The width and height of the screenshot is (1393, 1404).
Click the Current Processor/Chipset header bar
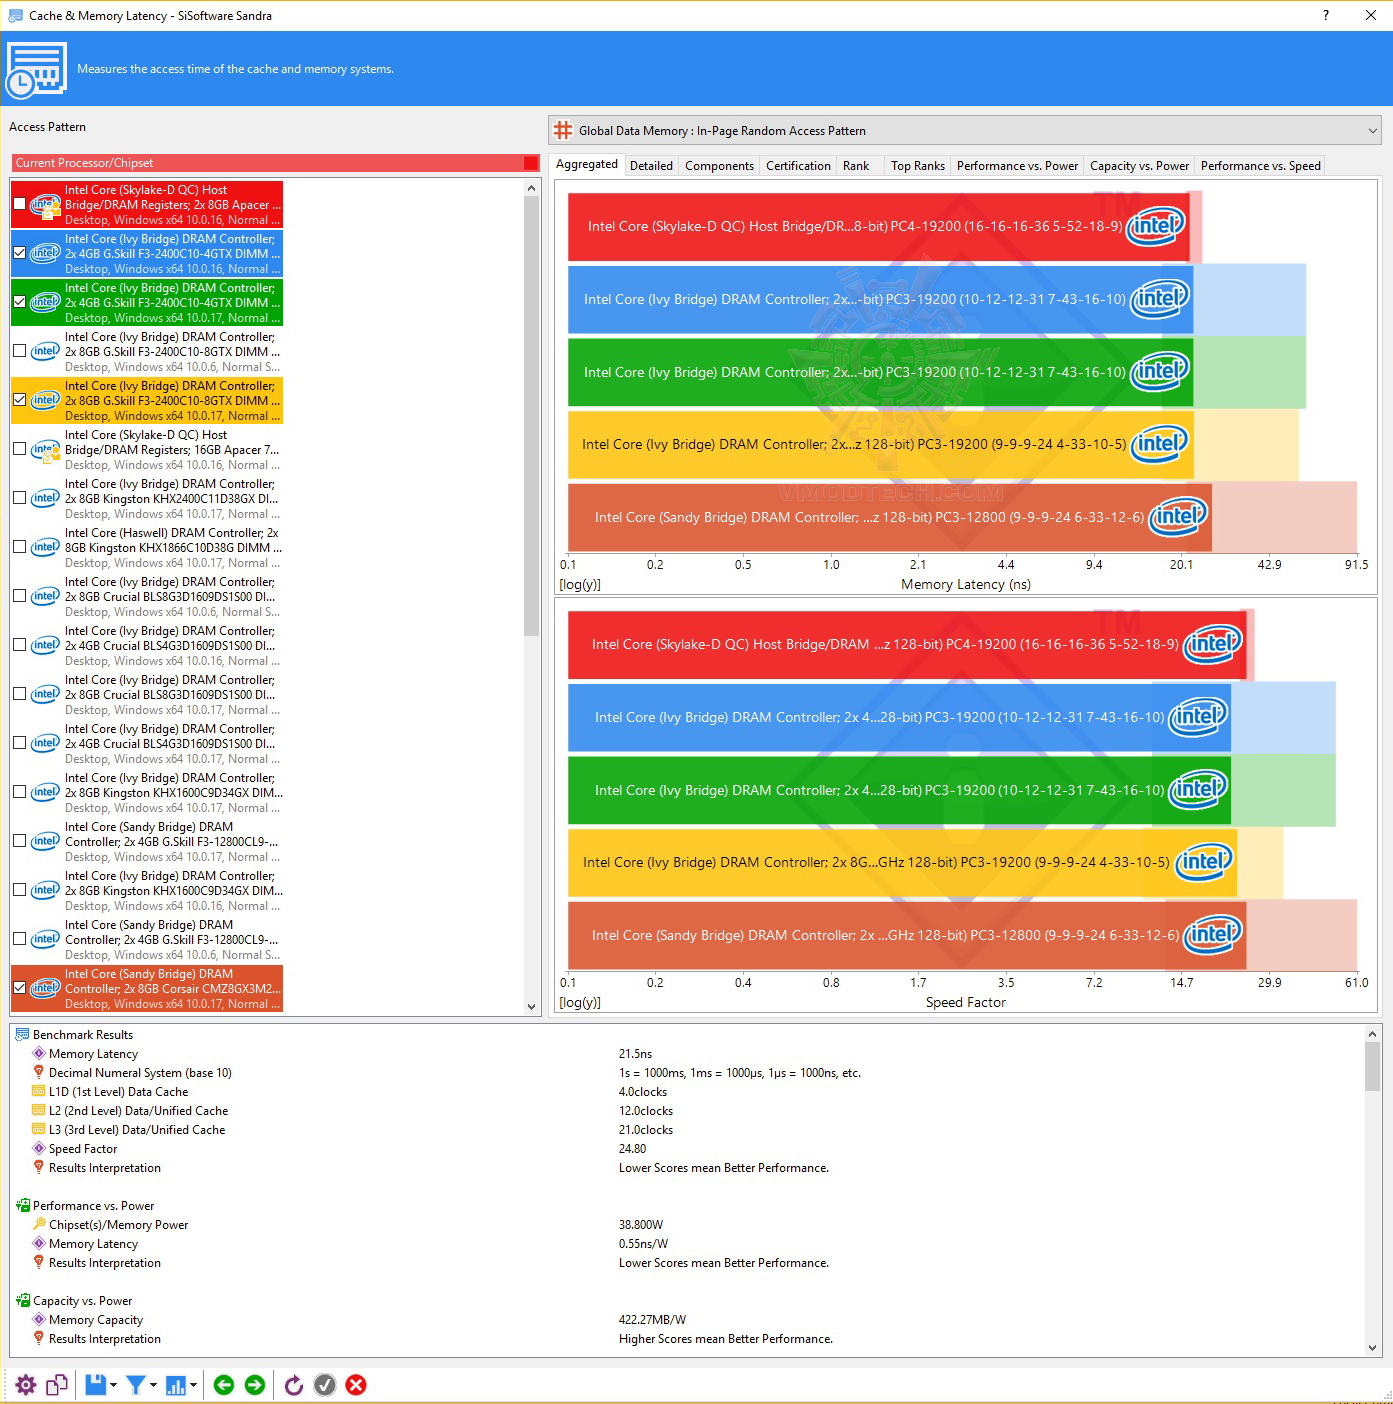276,163
